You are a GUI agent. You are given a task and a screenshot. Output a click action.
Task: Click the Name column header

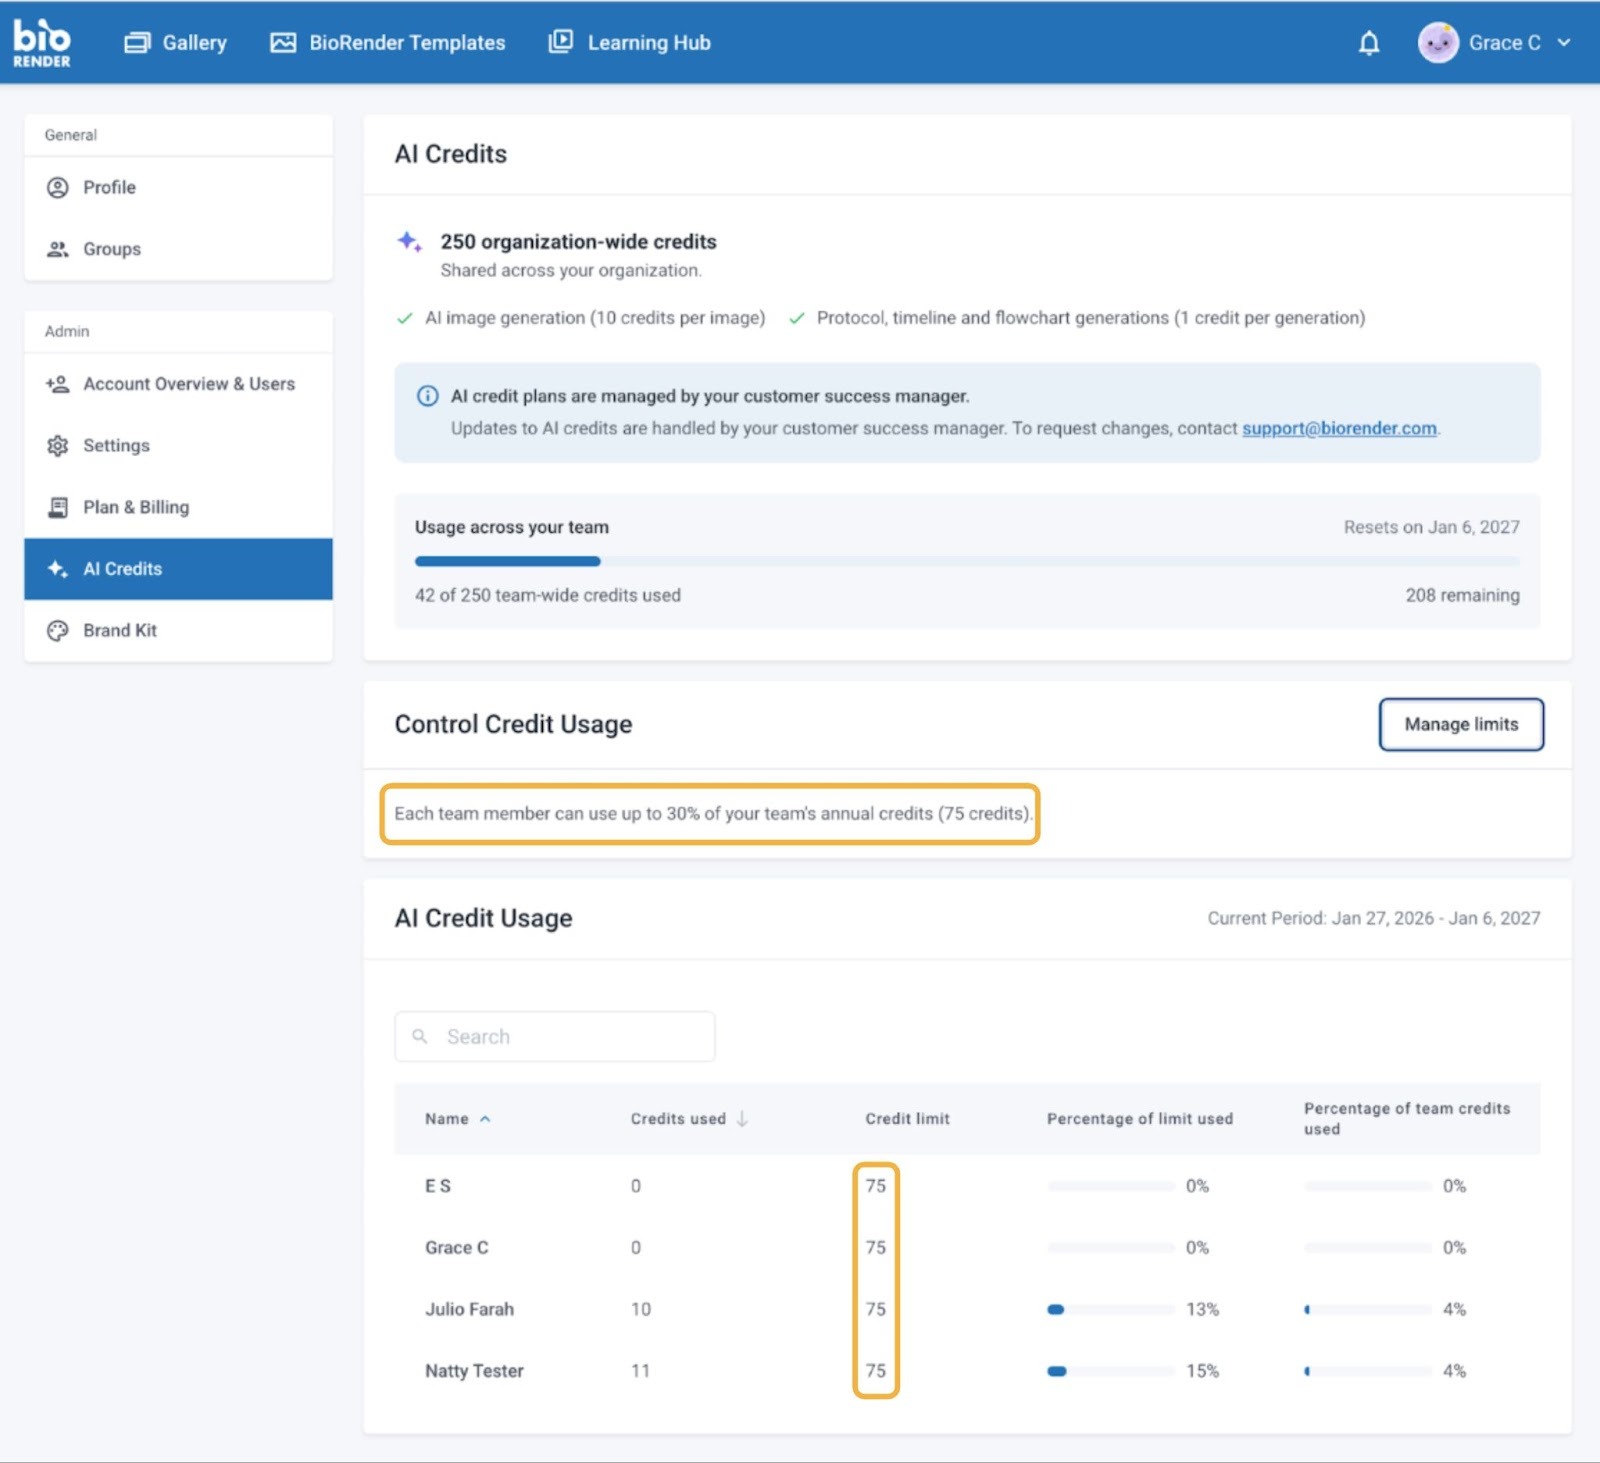(x=447, y=1119)
